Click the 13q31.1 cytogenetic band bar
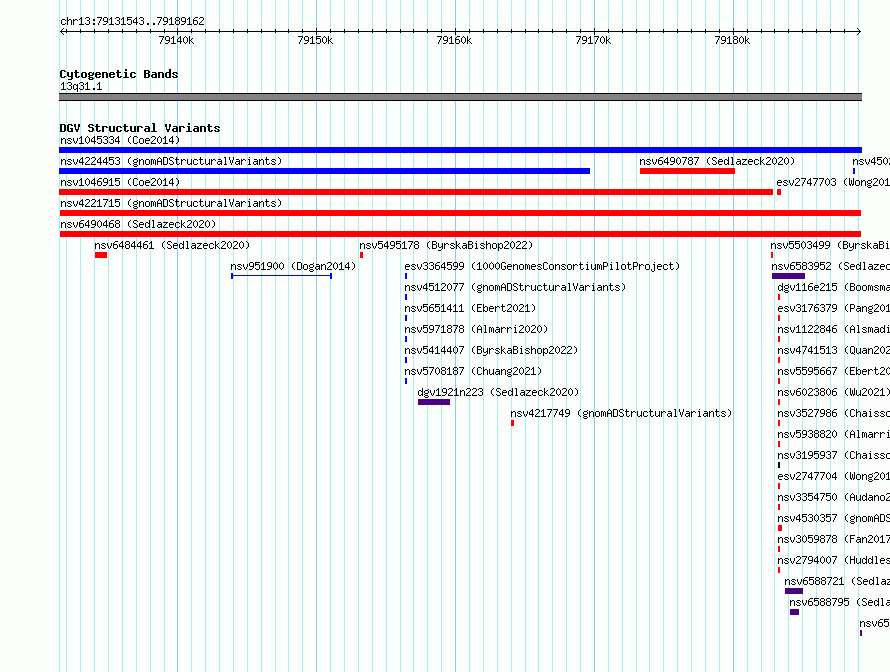 point(460,97)
